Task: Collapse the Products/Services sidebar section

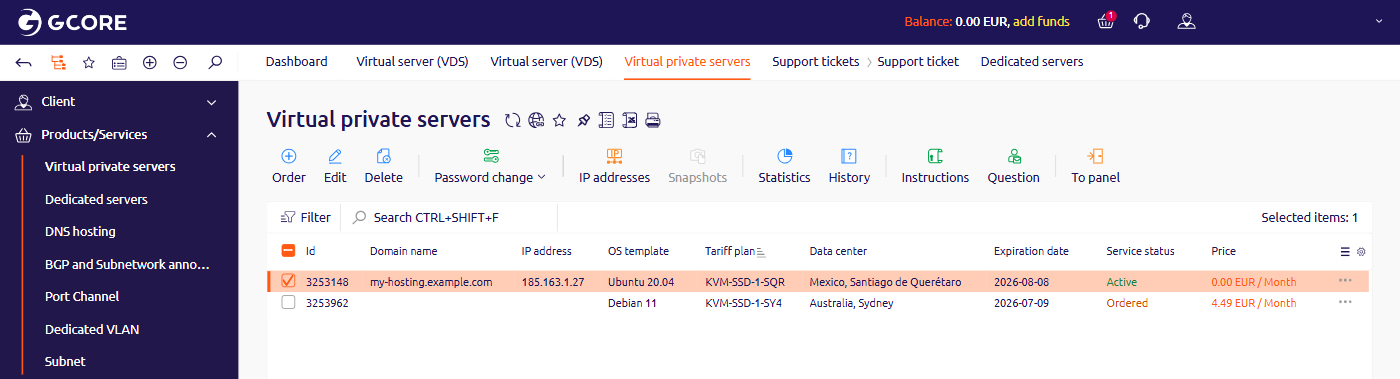Action: [211, 135]
